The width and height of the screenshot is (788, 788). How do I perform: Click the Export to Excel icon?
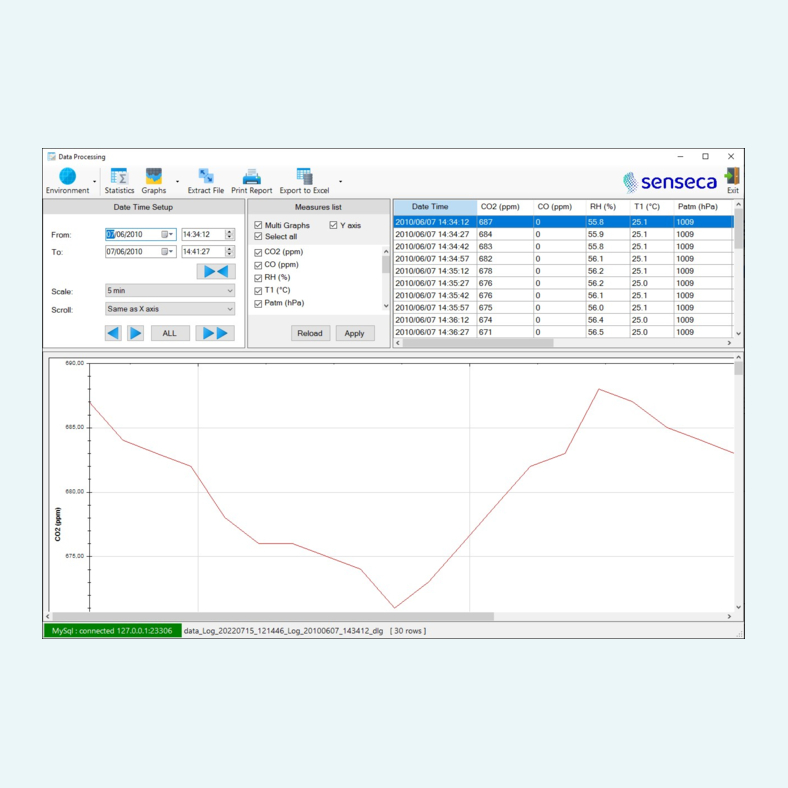[305, 176]
